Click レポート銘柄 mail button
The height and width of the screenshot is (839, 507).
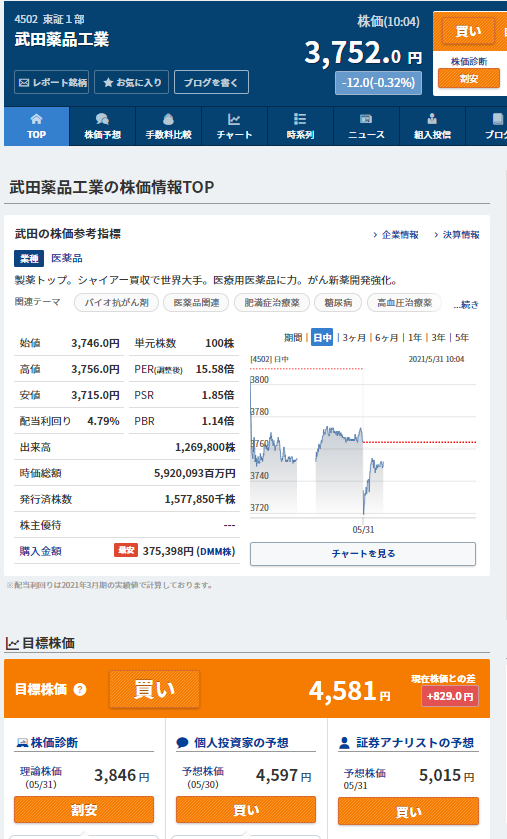[x=51, y=82]
